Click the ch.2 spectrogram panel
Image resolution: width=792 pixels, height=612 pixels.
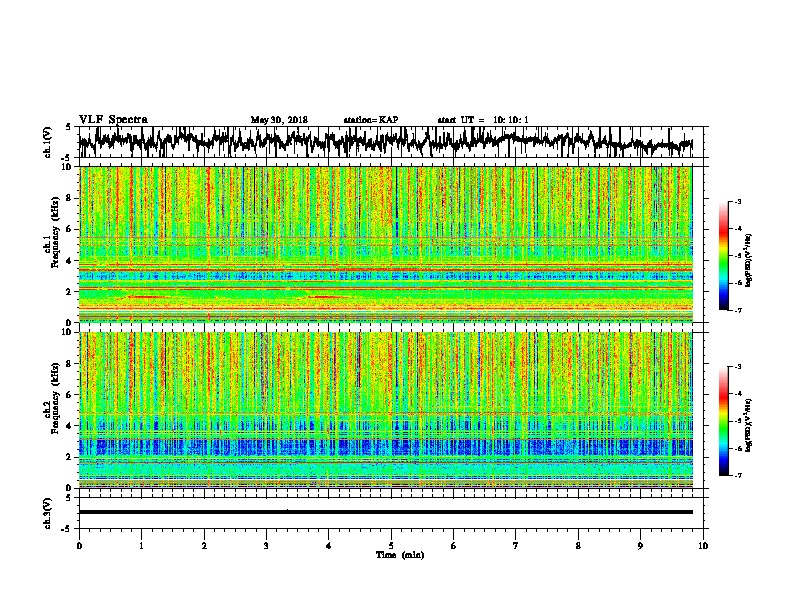(385, 410)
